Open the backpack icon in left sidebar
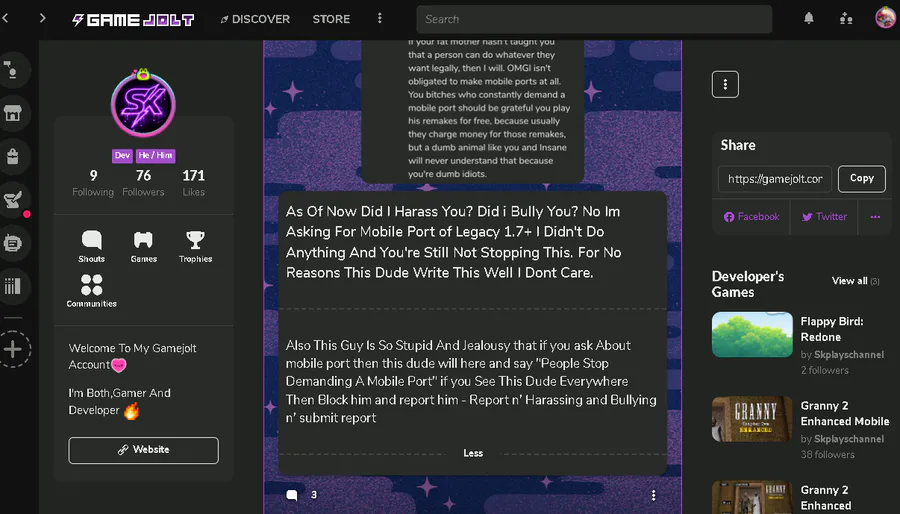This screenshot has height=514, width=900. click(13, 156)
